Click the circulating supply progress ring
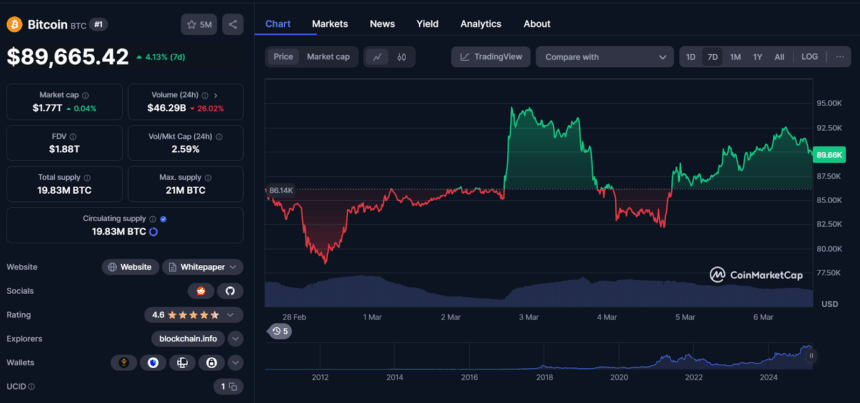This screenshot has height=403, width=860. pyautogui.click(x=154, y=232)
